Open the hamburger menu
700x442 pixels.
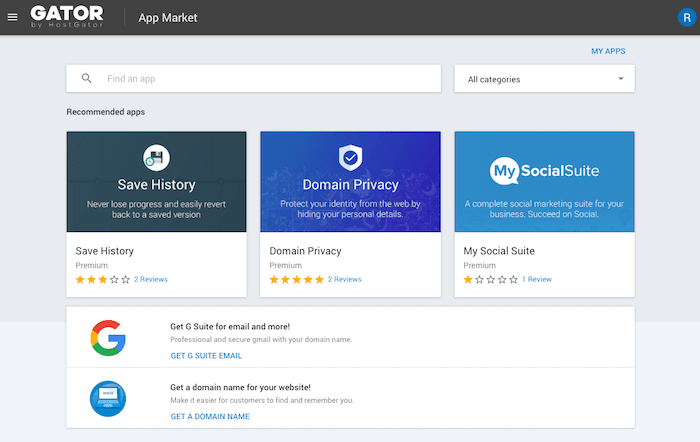coord(12,17)
